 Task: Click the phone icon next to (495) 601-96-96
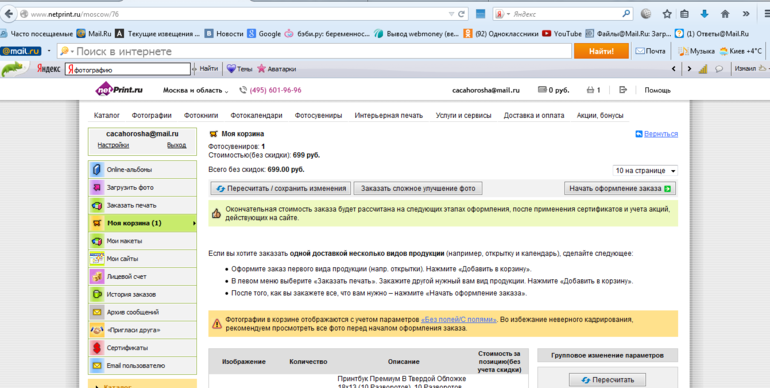click(x=243, y=90)
